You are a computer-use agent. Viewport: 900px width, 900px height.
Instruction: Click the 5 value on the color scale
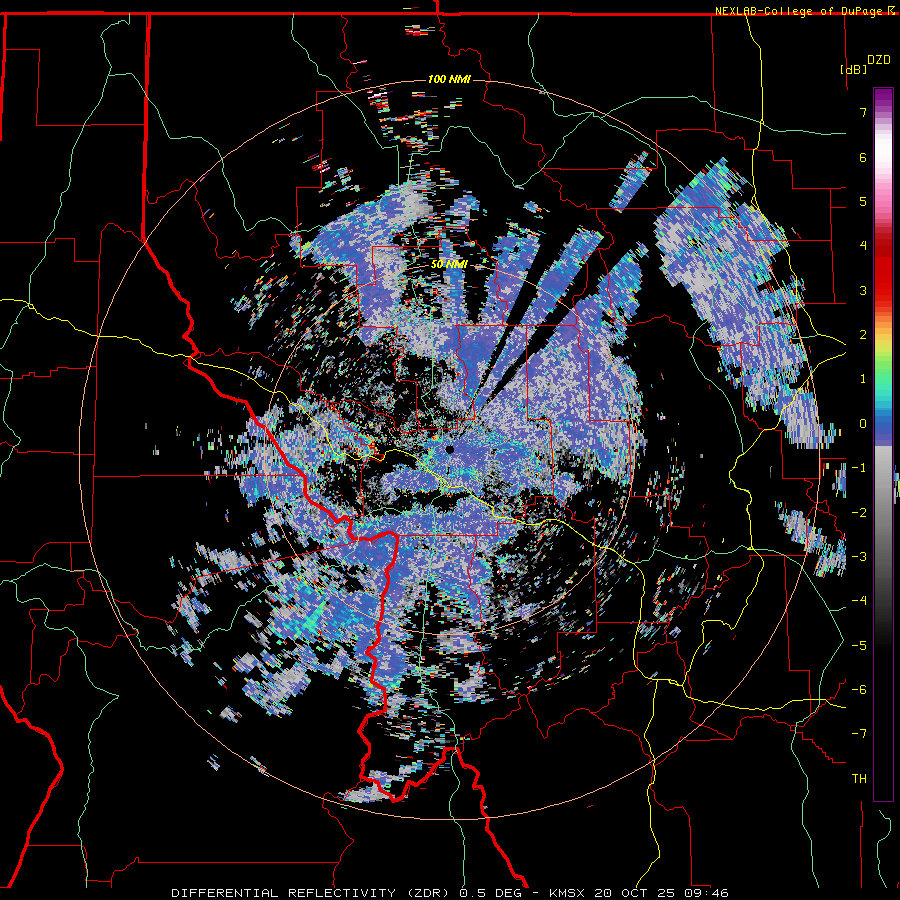[x=863, y=201]
